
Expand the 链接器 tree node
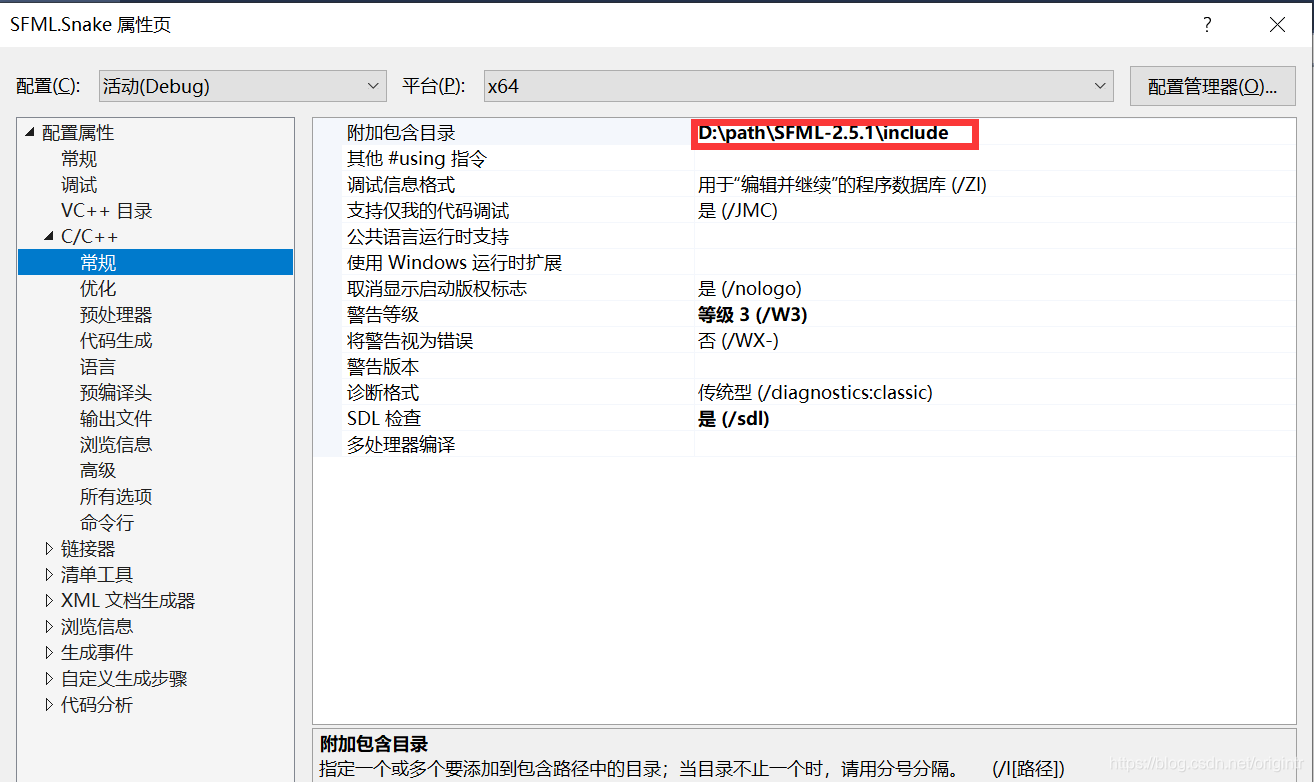[x=49, y=548]
